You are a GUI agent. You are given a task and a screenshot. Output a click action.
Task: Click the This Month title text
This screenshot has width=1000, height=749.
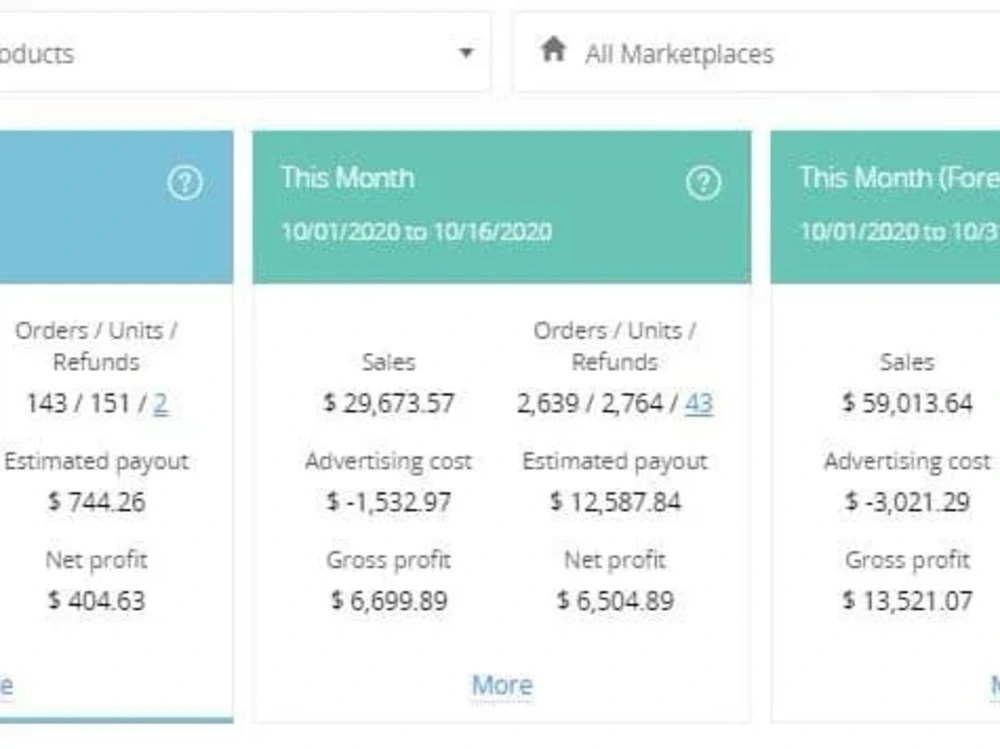pos(348,178)
